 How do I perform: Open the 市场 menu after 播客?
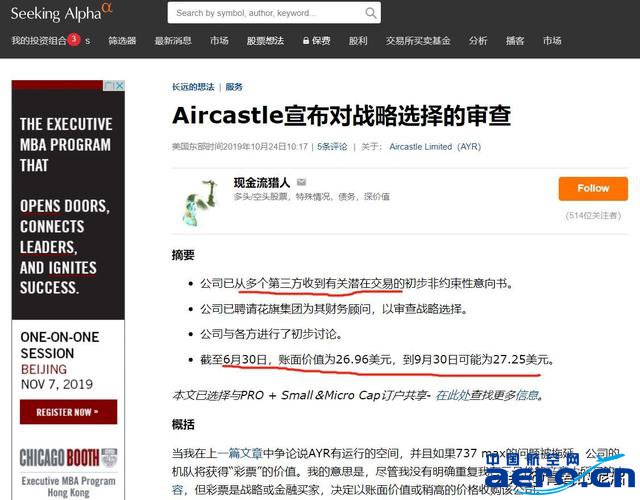point(552,41)
